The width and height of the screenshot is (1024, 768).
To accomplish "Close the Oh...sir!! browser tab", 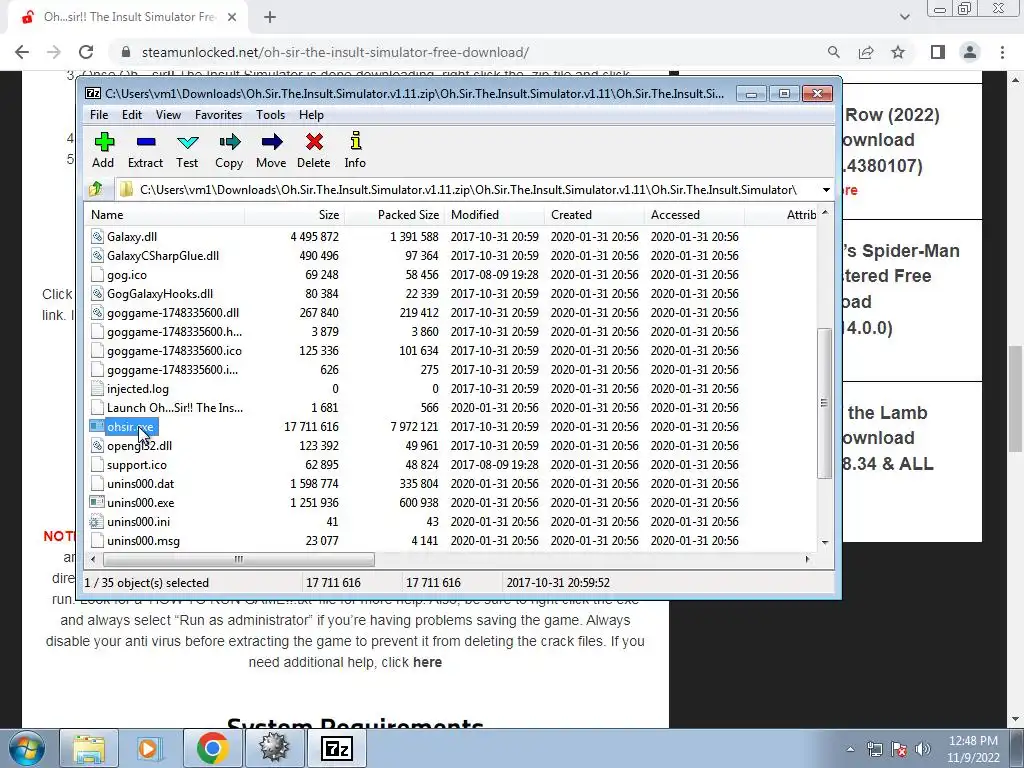I will 232,18.
